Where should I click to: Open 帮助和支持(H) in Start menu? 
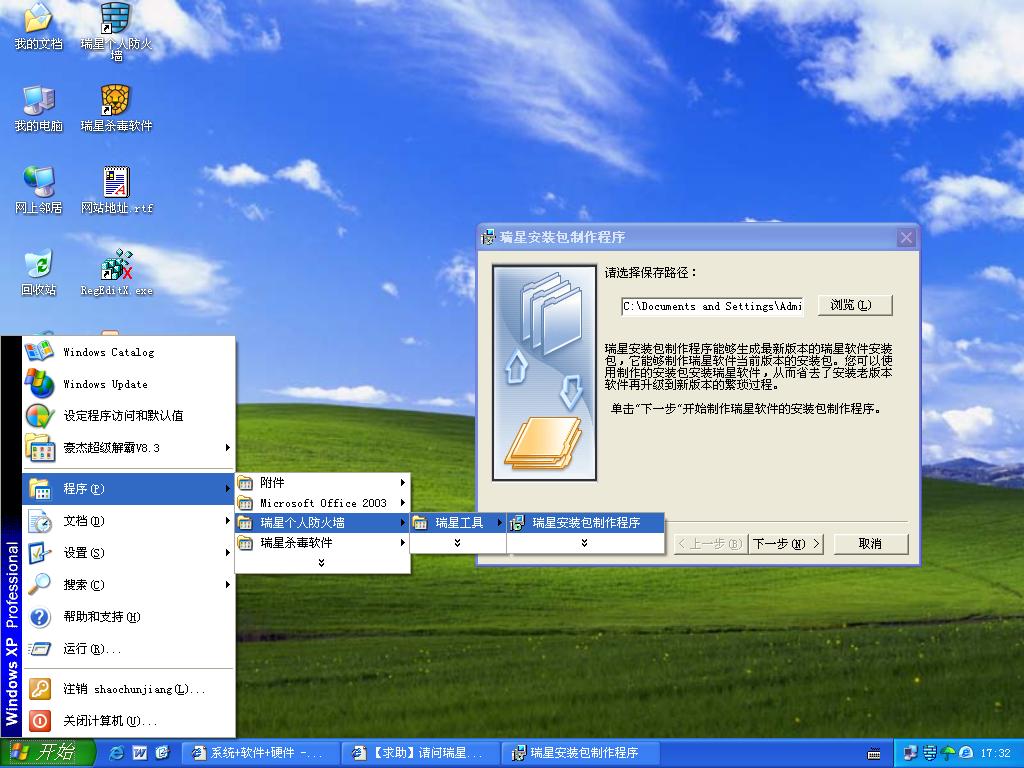coord(129,616)
